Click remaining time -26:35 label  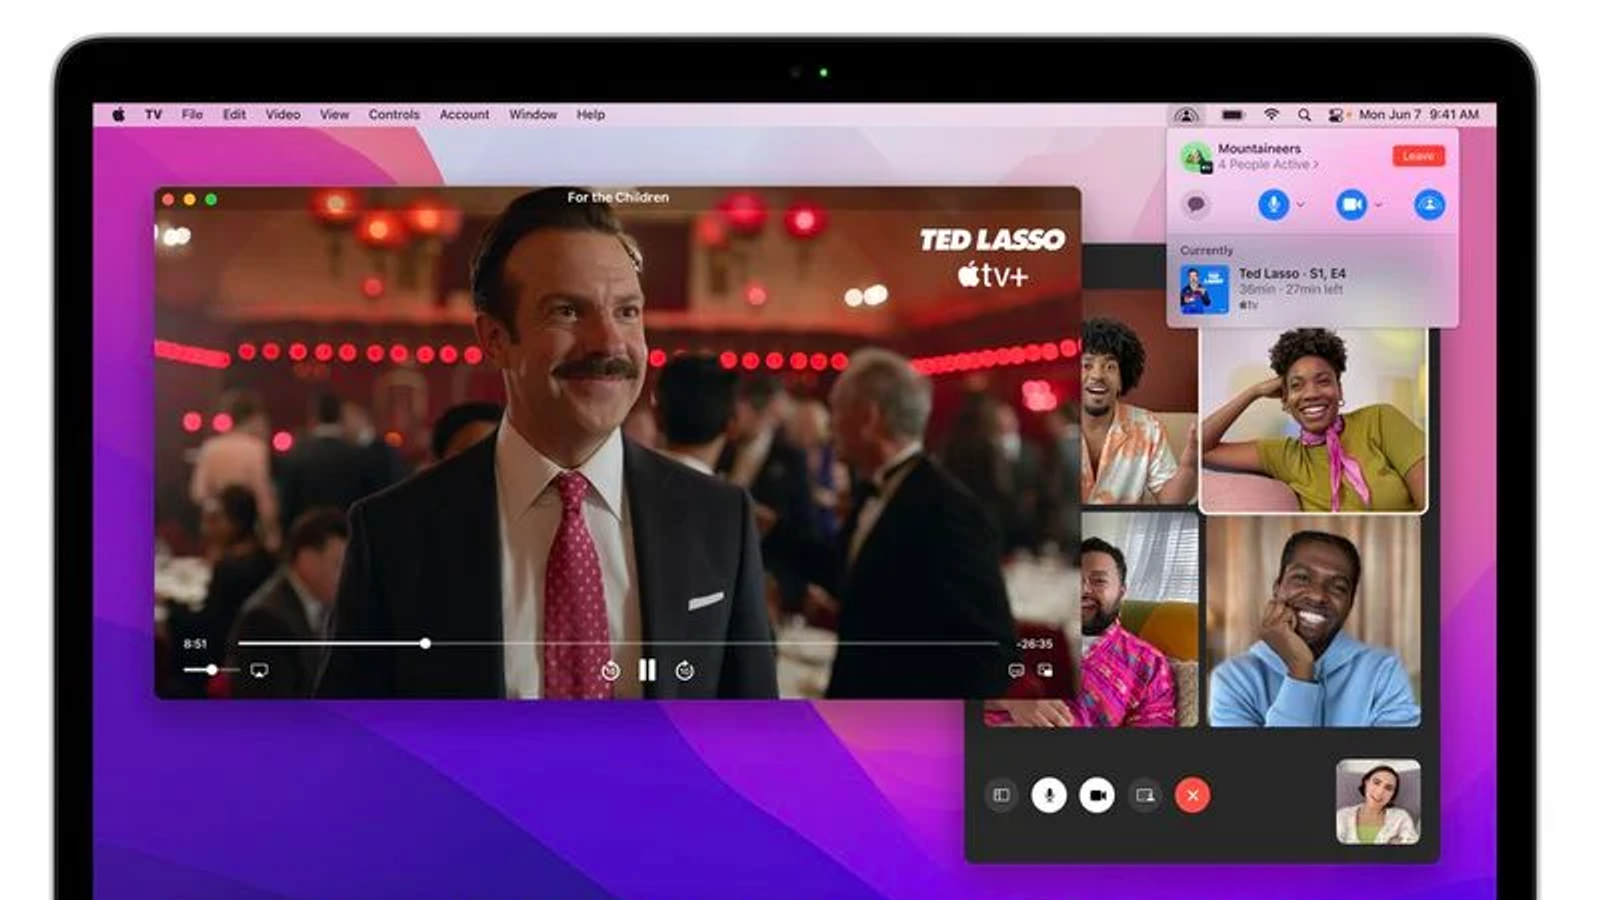(1034, 644)
